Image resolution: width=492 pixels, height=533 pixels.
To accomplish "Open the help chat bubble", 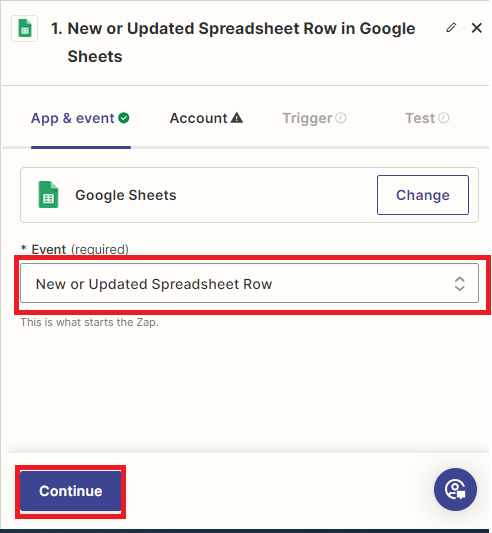I will coord(455,489).
